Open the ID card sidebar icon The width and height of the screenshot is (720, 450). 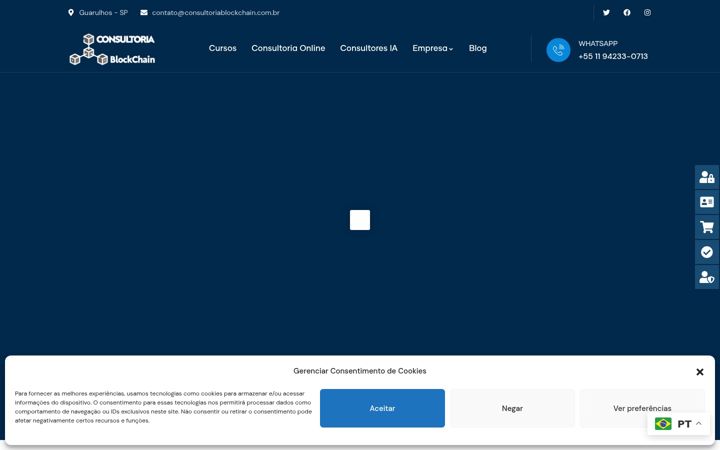coord(707,202)
